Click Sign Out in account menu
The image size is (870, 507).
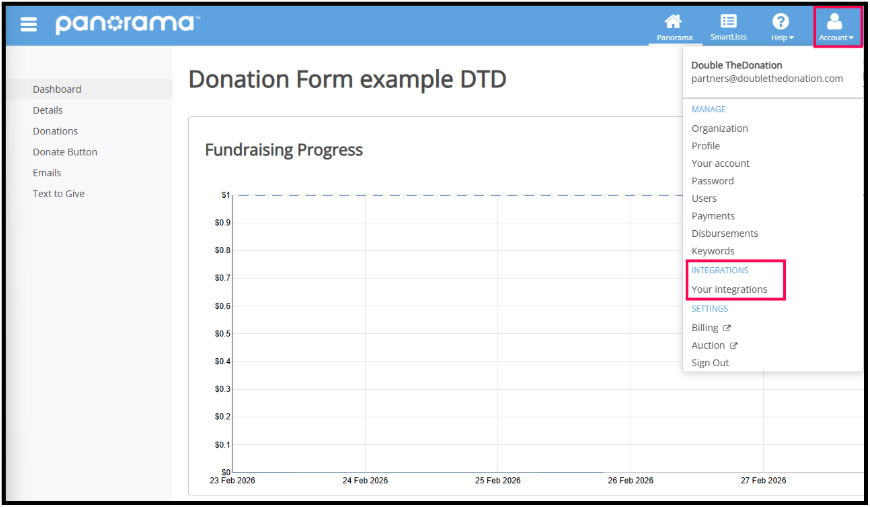tap(710, 363)
